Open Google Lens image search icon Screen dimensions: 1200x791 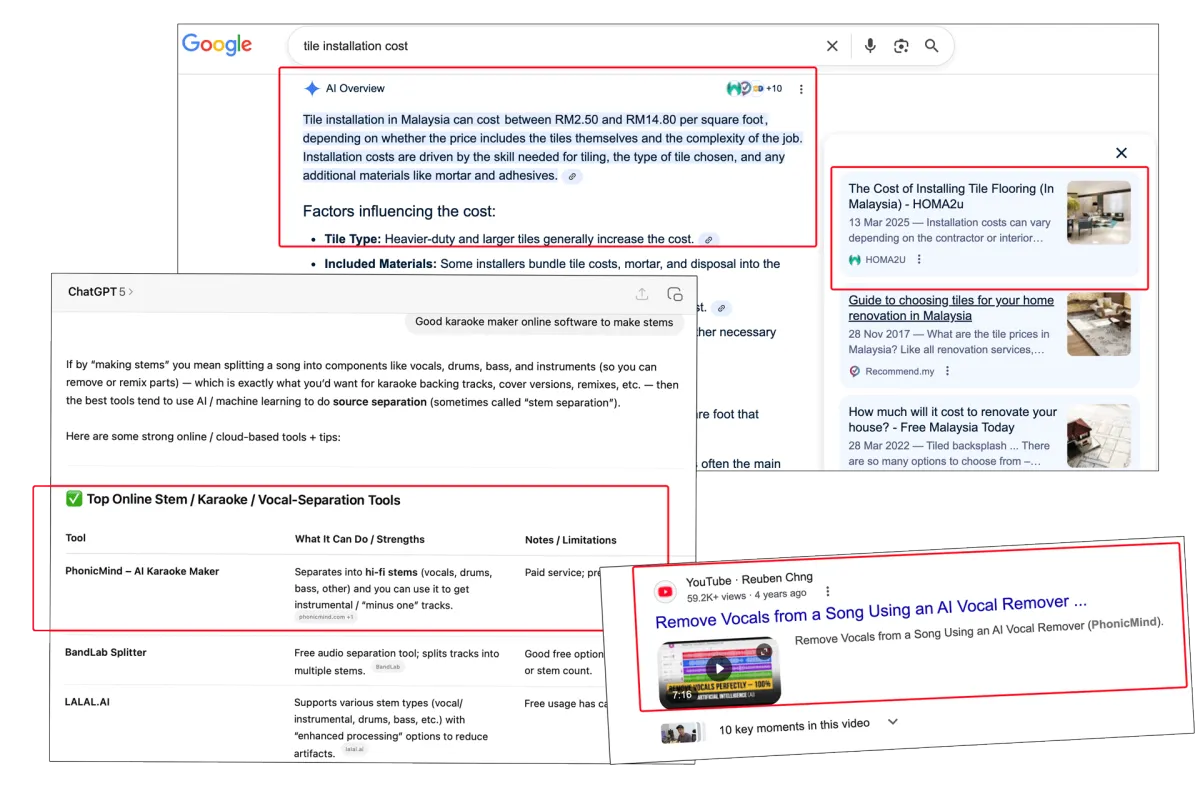coord(901,46)
